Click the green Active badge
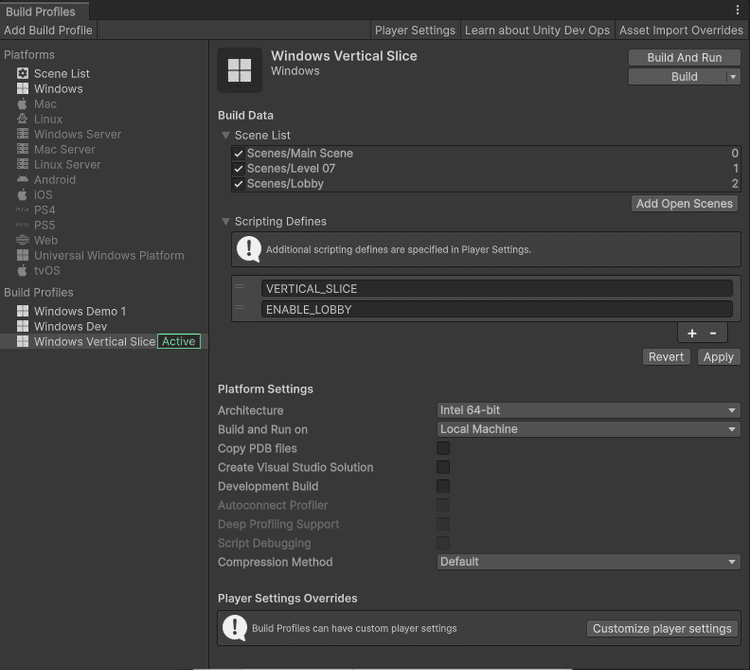This screenshot has height=670, width=750. (179, 341)
